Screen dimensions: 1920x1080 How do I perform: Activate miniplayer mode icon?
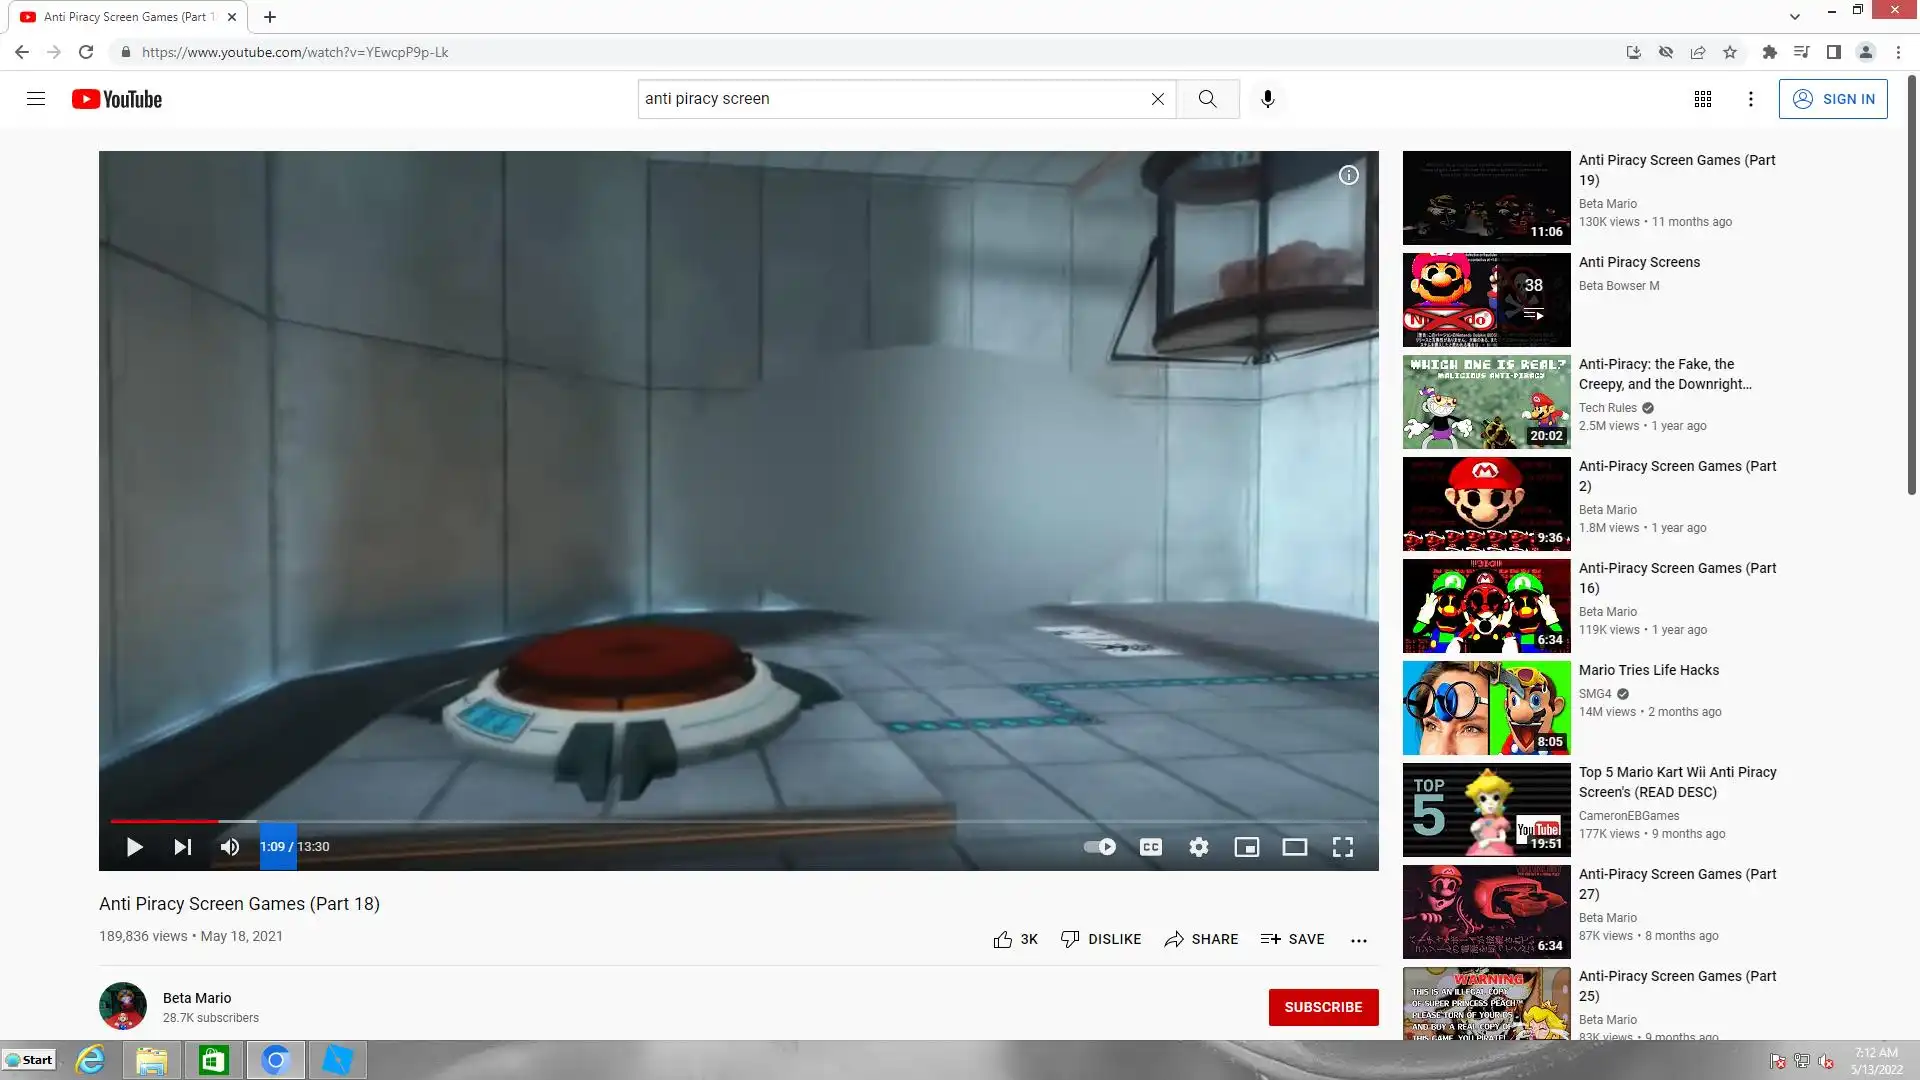1246,847
